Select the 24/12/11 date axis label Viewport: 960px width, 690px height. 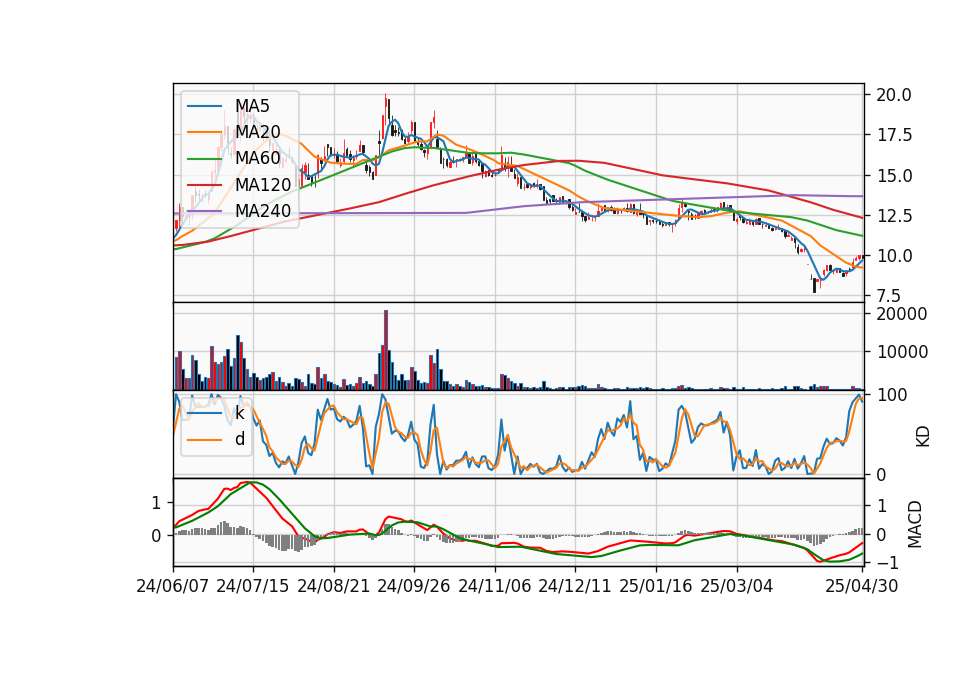pyautogui.click(x=575, y=586)
